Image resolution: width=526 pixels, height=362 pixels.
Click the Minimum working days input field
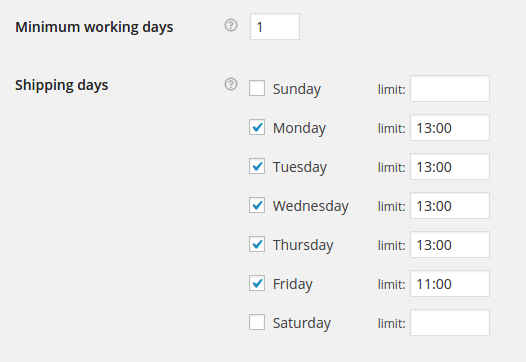click(275, 27)
